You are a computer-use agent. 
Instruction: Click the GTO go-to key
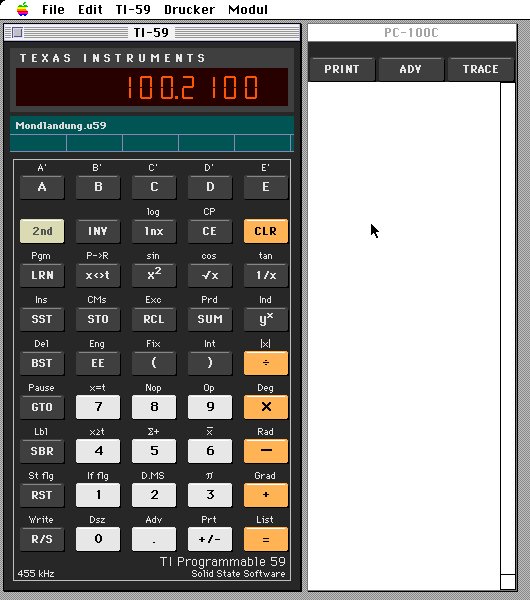tap(42, 407)
